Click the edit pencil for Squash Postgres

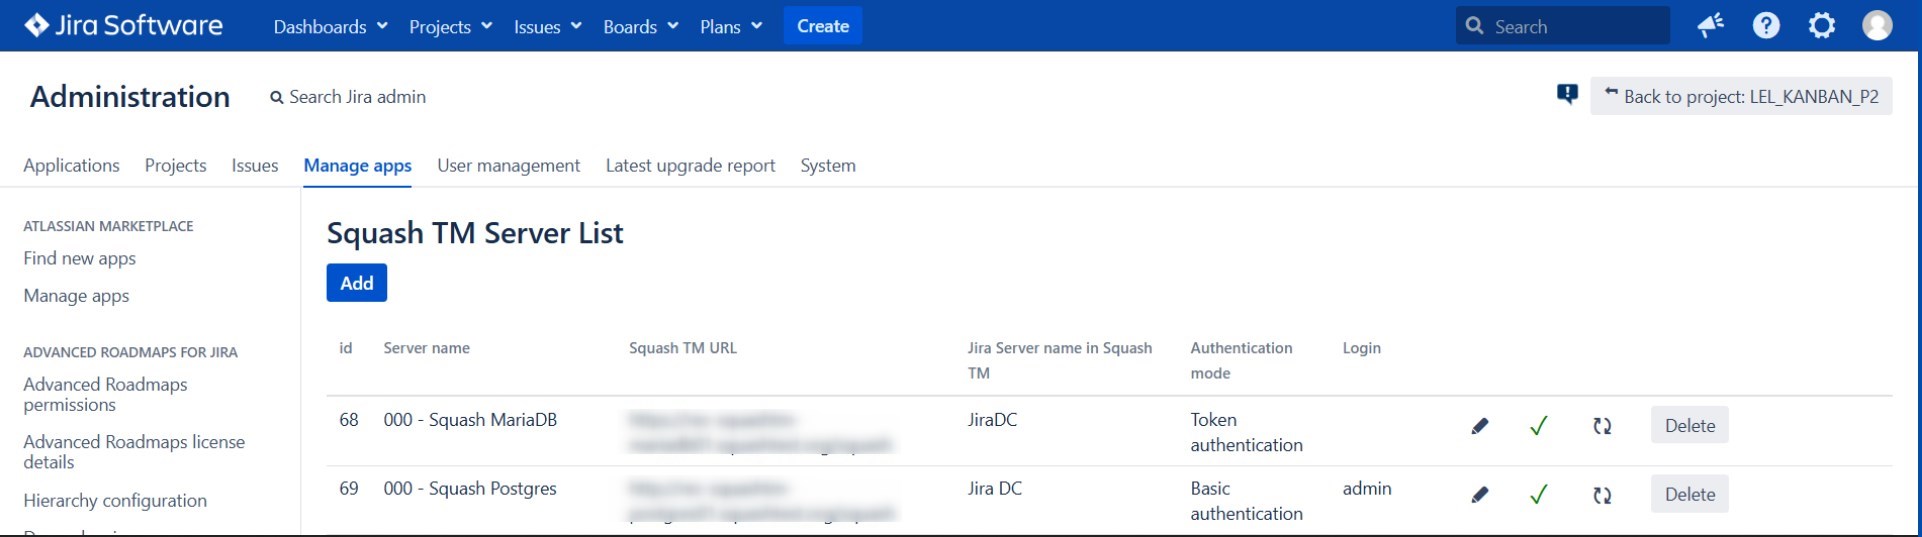click(1480, 495)
